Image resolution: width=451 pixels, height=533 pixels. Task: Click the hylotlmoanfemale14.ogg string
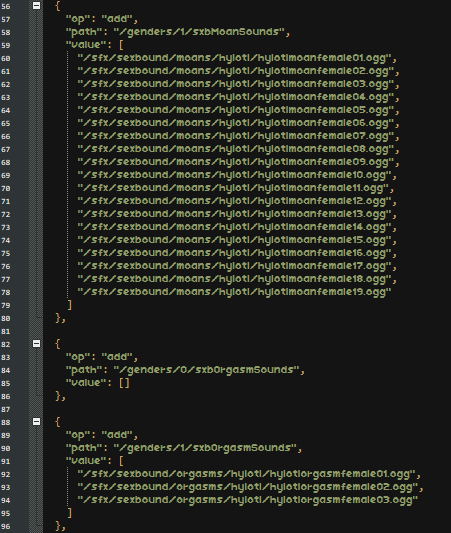tap(235, 227)
